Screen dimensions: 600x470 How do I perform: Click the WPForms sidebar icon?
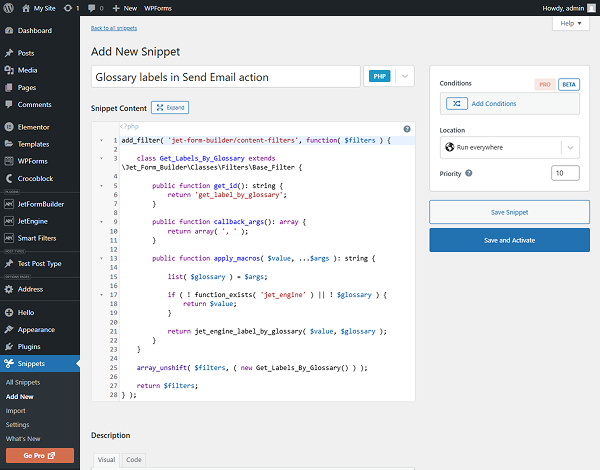point(9,161)
